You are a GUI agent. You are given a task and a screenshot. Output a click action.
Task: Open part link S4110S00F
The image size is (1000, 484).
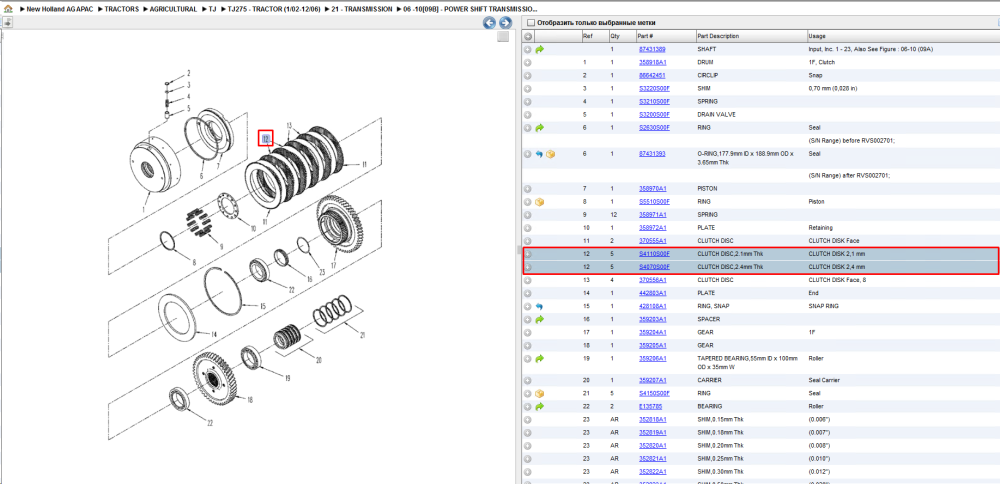click(x=654, y=254)
